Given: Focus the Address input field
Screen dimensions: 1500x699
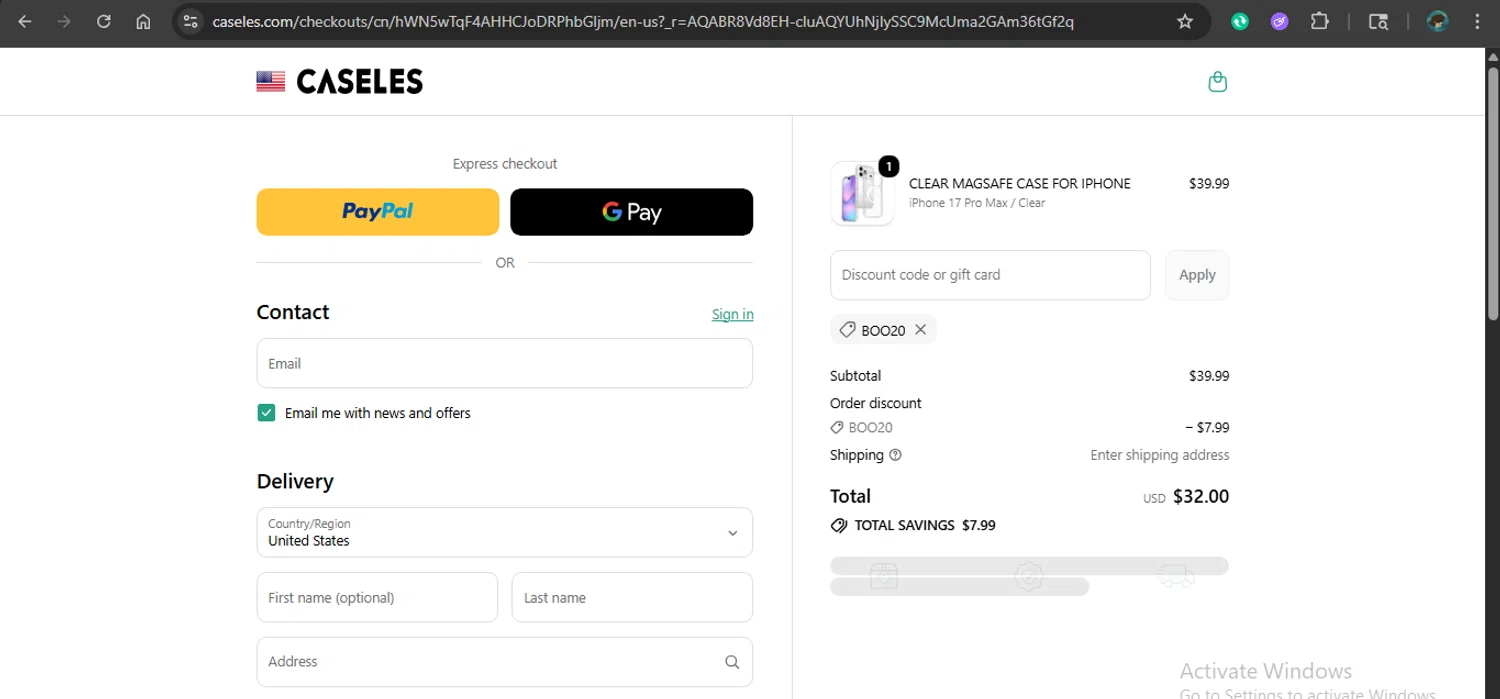Looking at the screenshot, I should (504, 662).
